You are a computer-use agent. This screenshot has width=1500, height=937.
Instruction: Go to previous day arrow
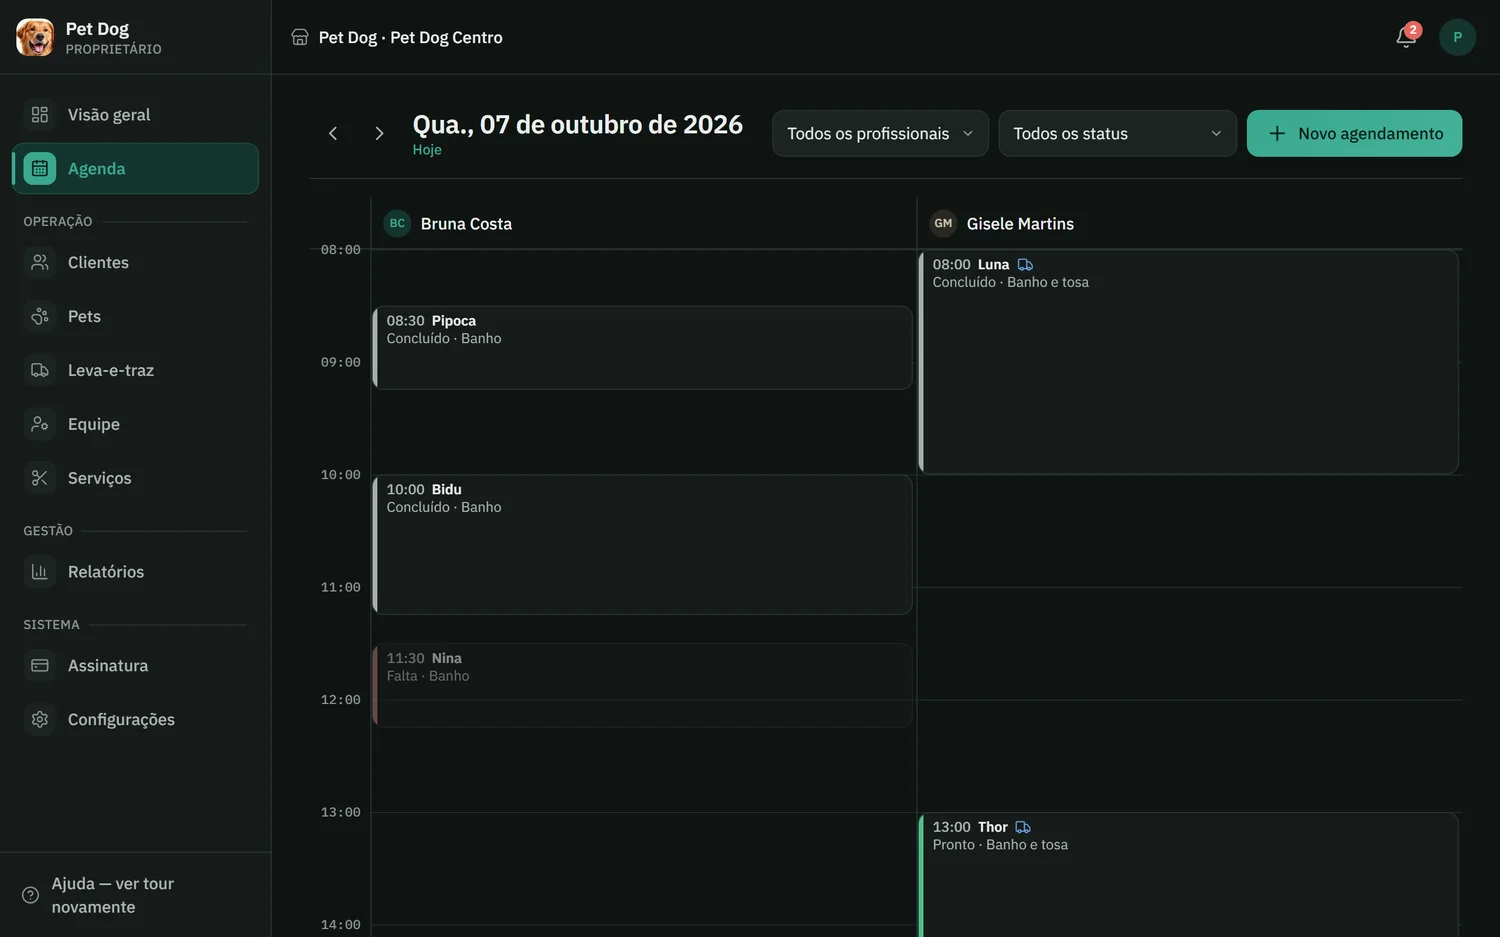333,133
